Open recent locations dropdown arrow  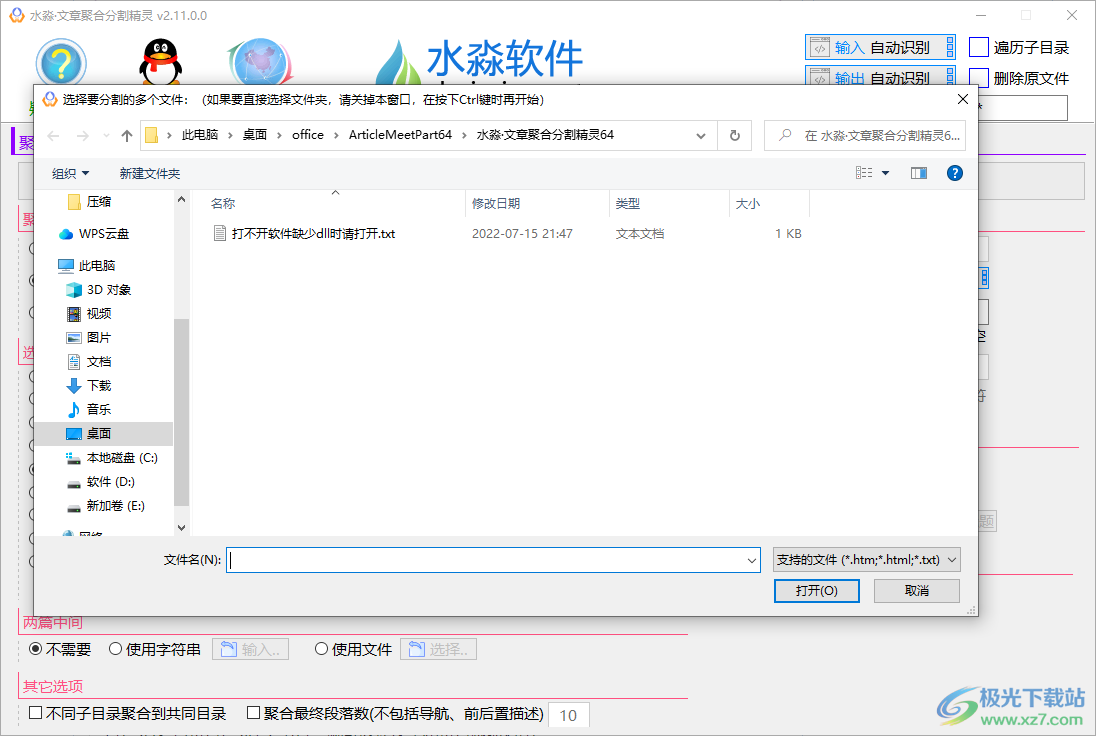tap(106, 136)
